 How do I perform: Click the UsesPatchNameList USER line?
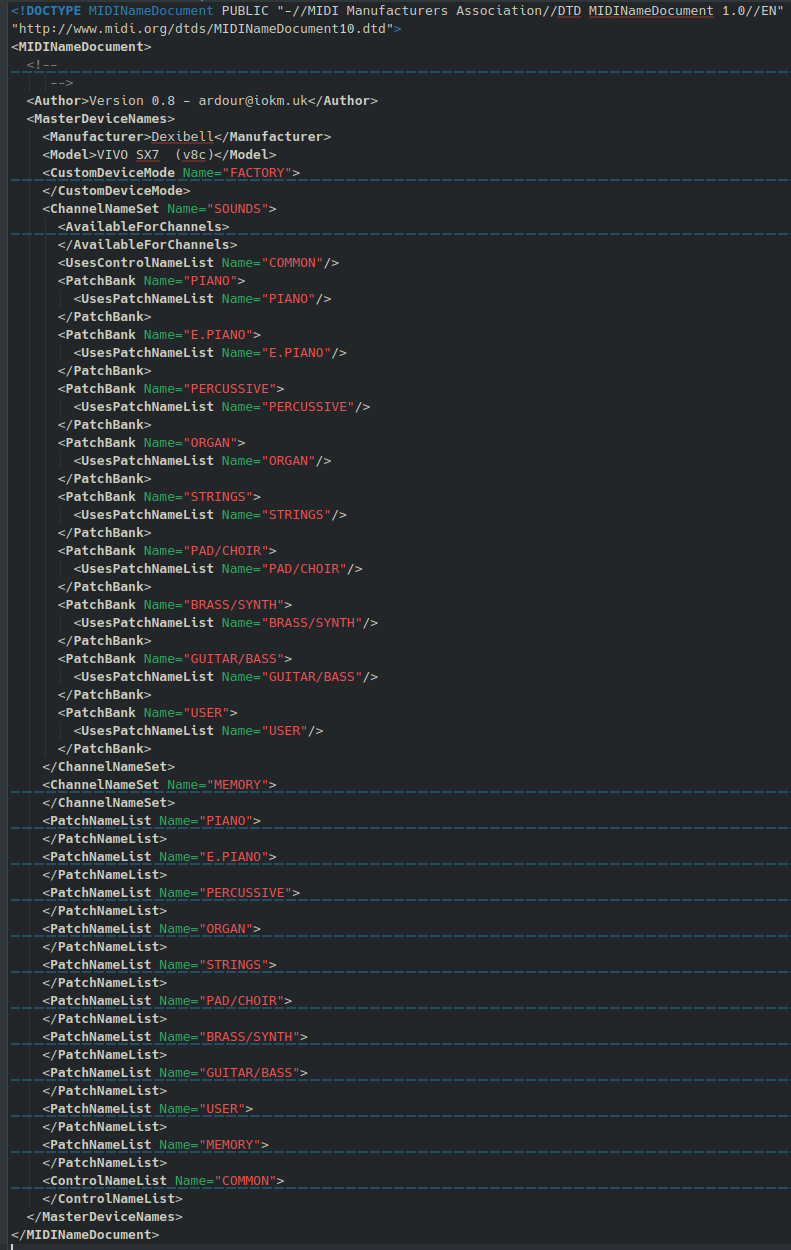198,731
